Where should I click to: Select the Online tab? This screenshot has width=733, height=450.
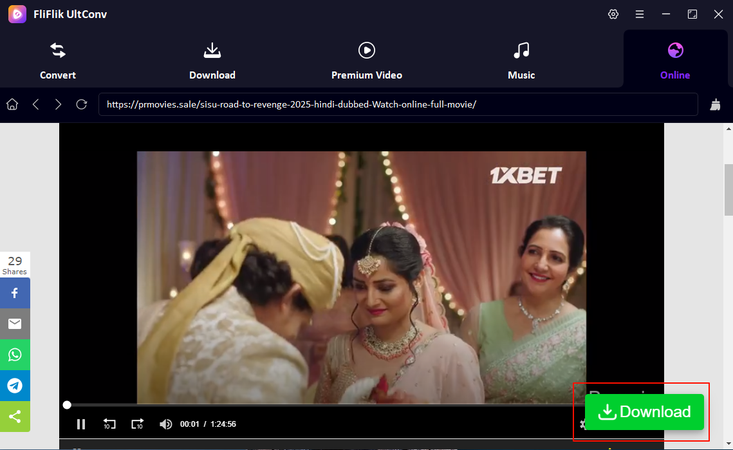point(675,61)
